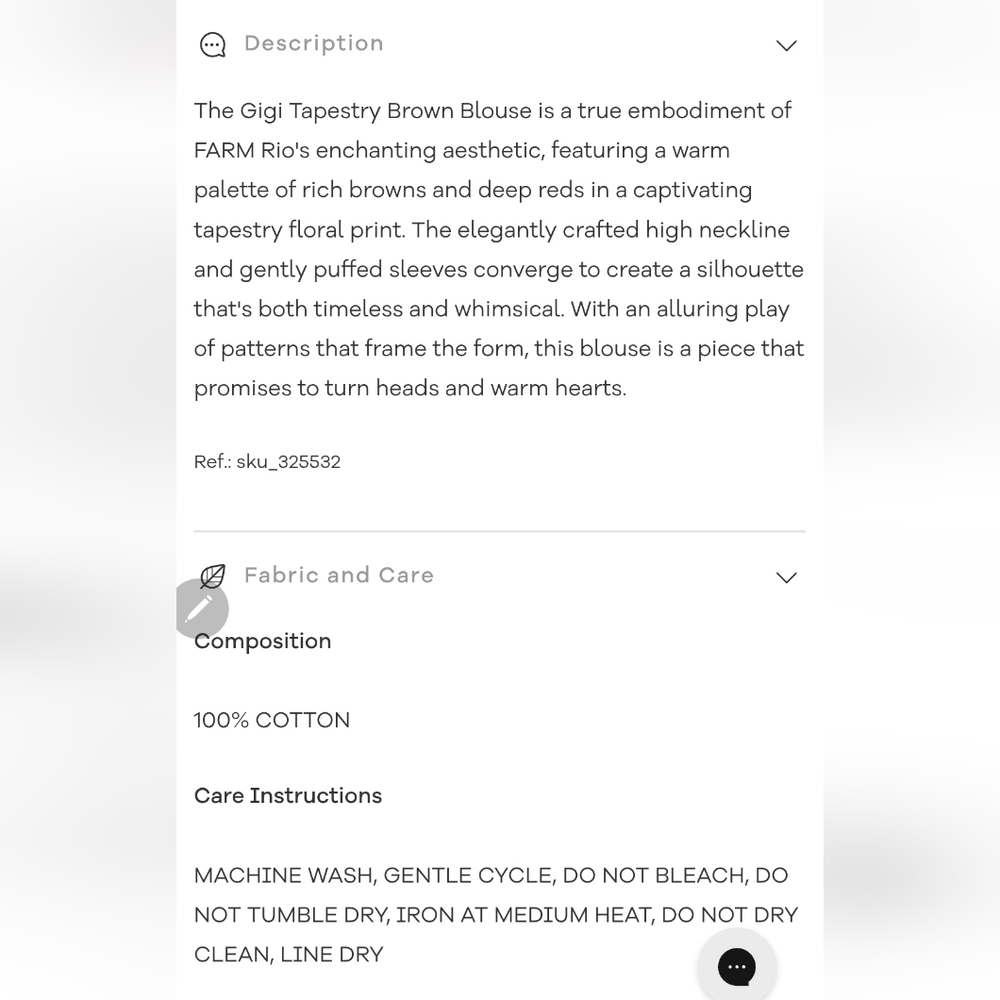The image size is (1000, 1000).
Task: Click the 100% COTTON text
Action: 272,721
